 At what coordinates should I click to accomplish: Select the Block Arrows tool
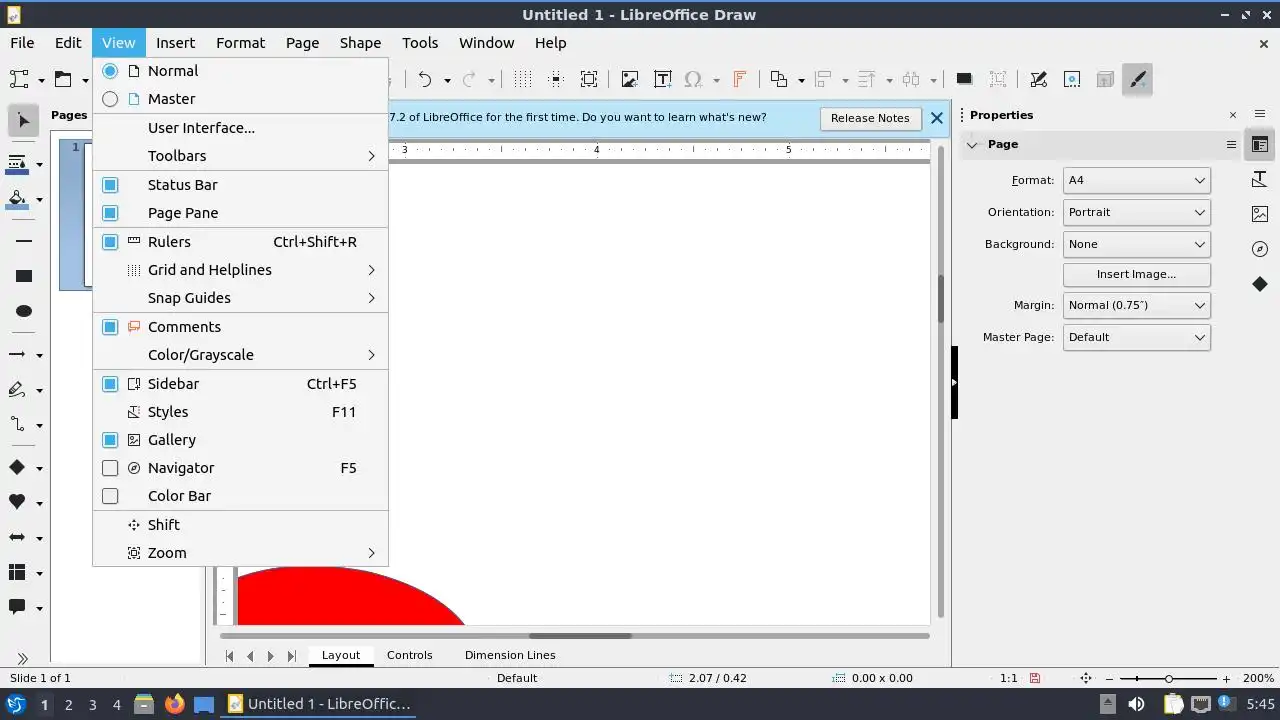pyautogui.click(x=17, y=538)
